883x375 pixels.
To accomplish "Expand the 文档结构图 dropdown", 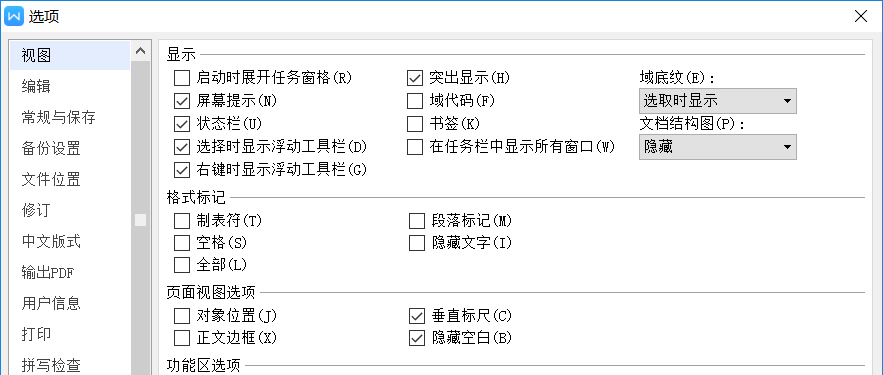I will point(718,147).
